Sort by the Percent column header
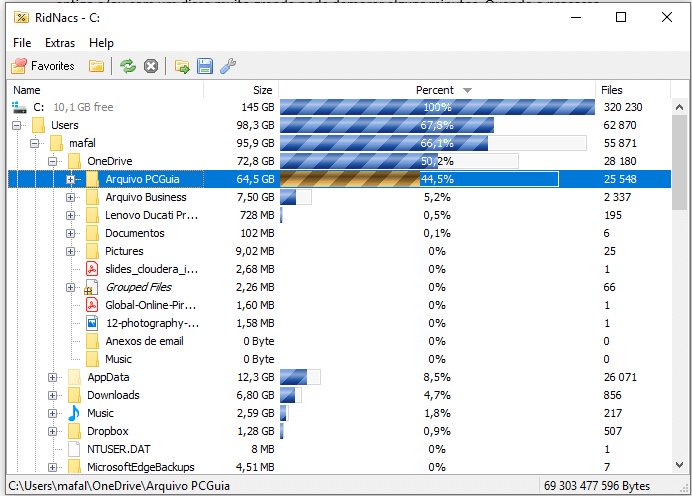The width and height of the screenshot is (692, 498). pos(437,90)
